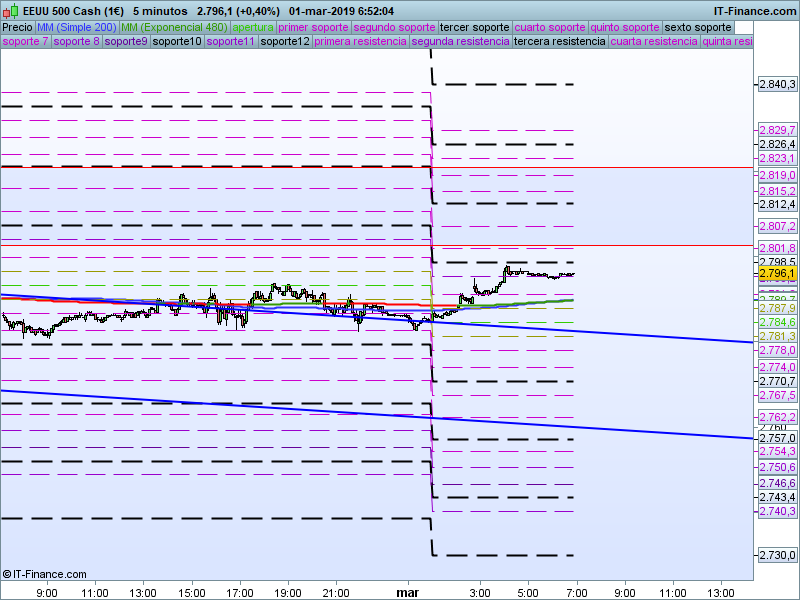Click the © IT-Finance.com copyright text

coord(41,574)
